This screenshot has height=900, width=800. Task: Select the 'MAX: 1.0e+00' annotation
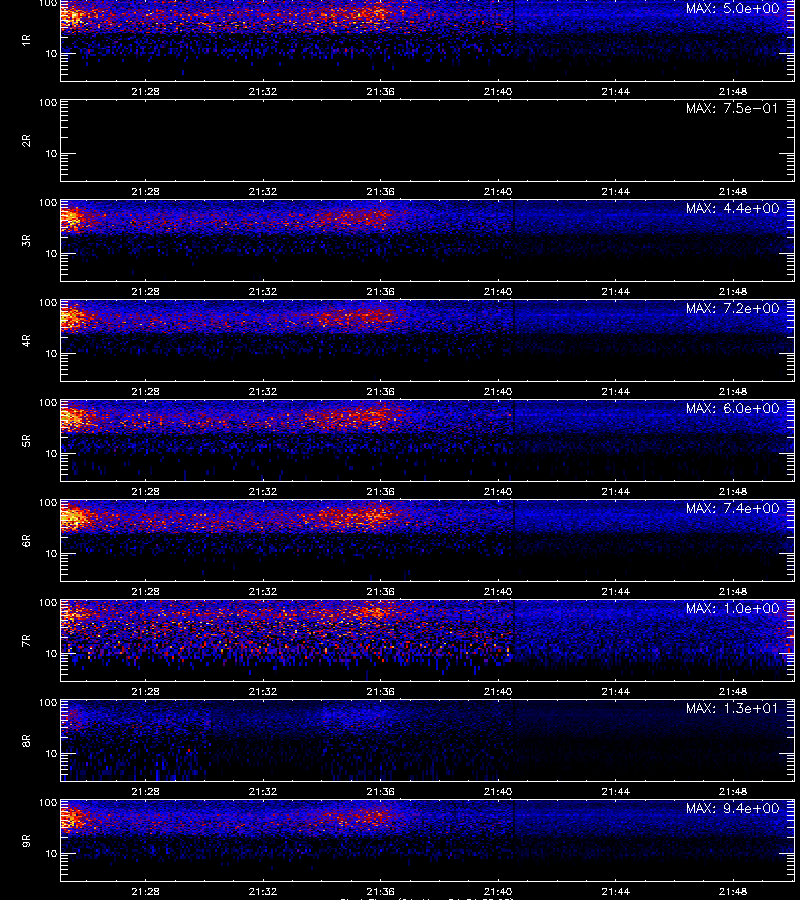(732, 608)
